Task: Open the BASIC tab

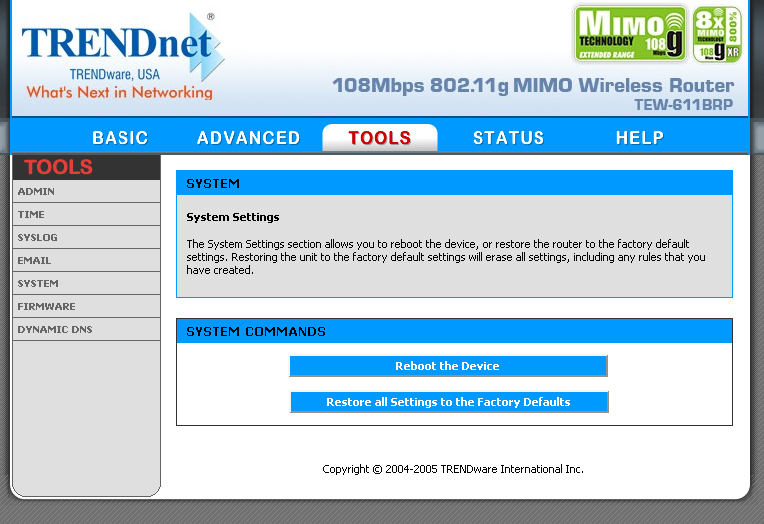Action: pyautogui.click(x=120, y=138)
